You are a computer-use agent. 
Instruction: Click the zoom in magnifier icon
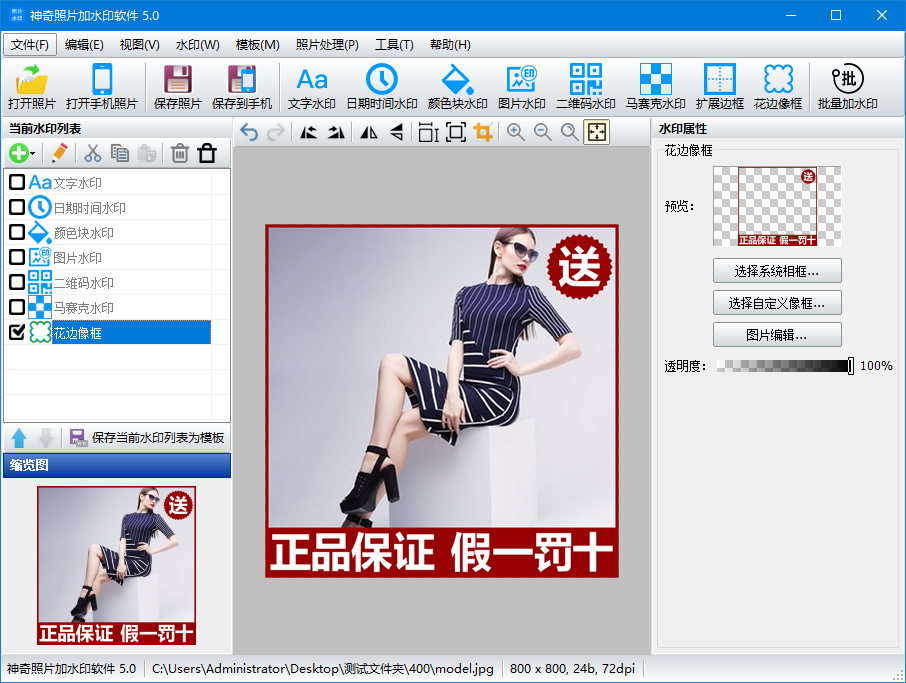516,132
